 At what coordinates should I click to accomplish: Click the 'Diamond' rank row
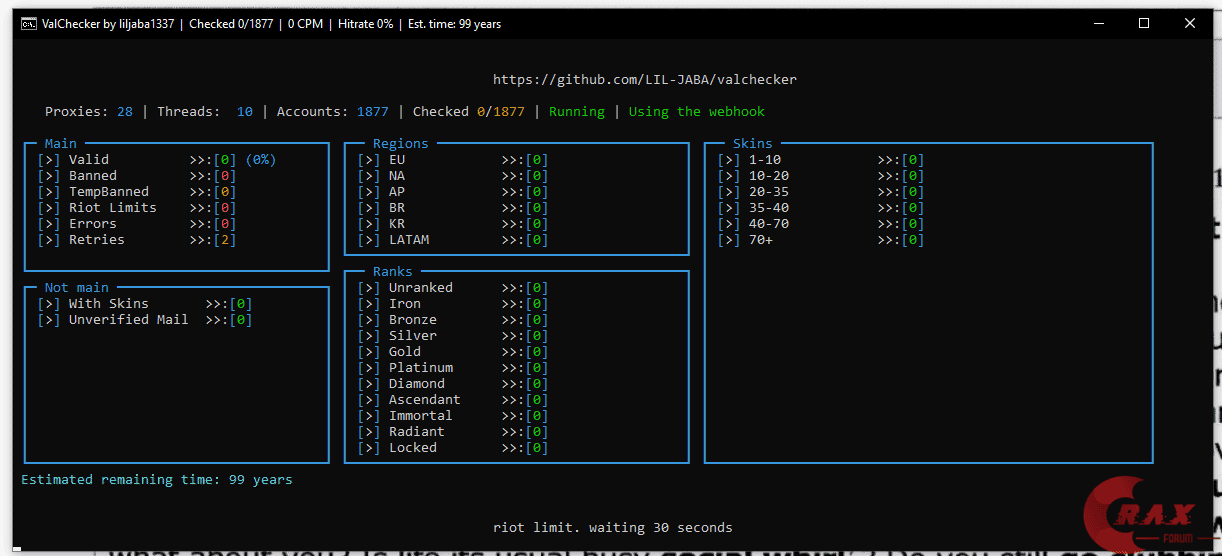453,383
